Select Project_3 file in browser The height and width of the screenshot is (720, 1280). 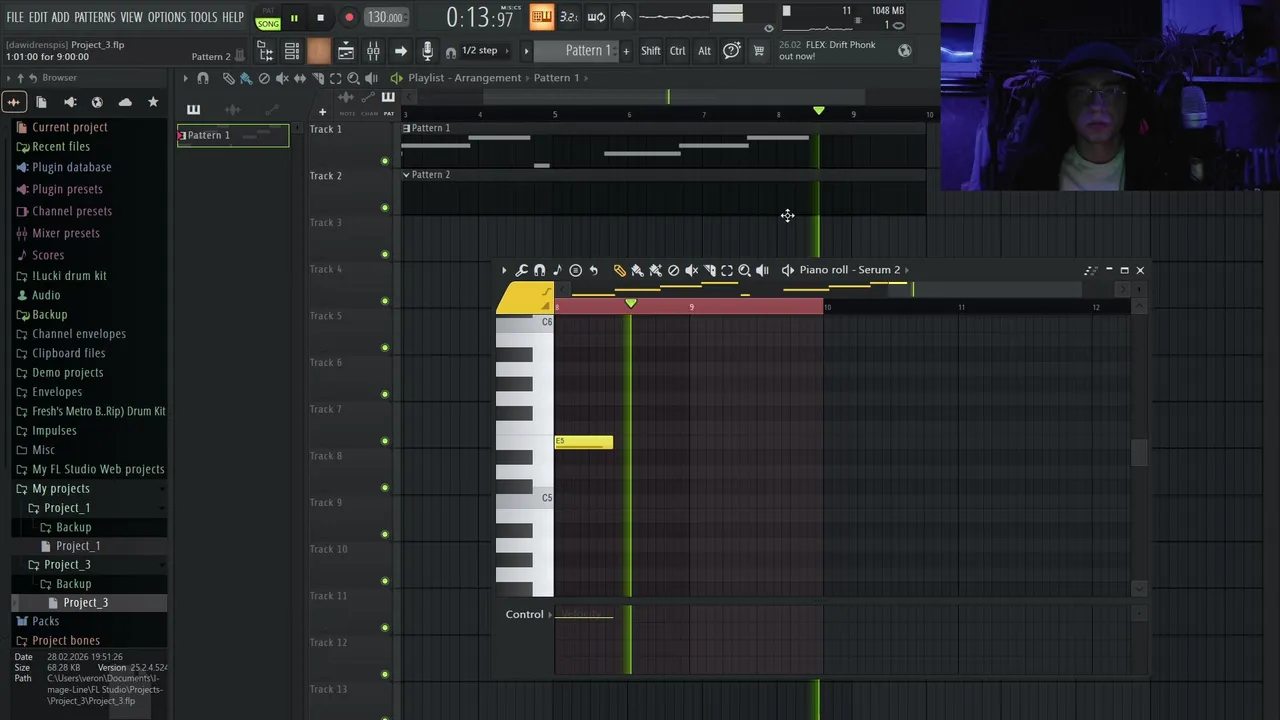[x=85, y=603]
